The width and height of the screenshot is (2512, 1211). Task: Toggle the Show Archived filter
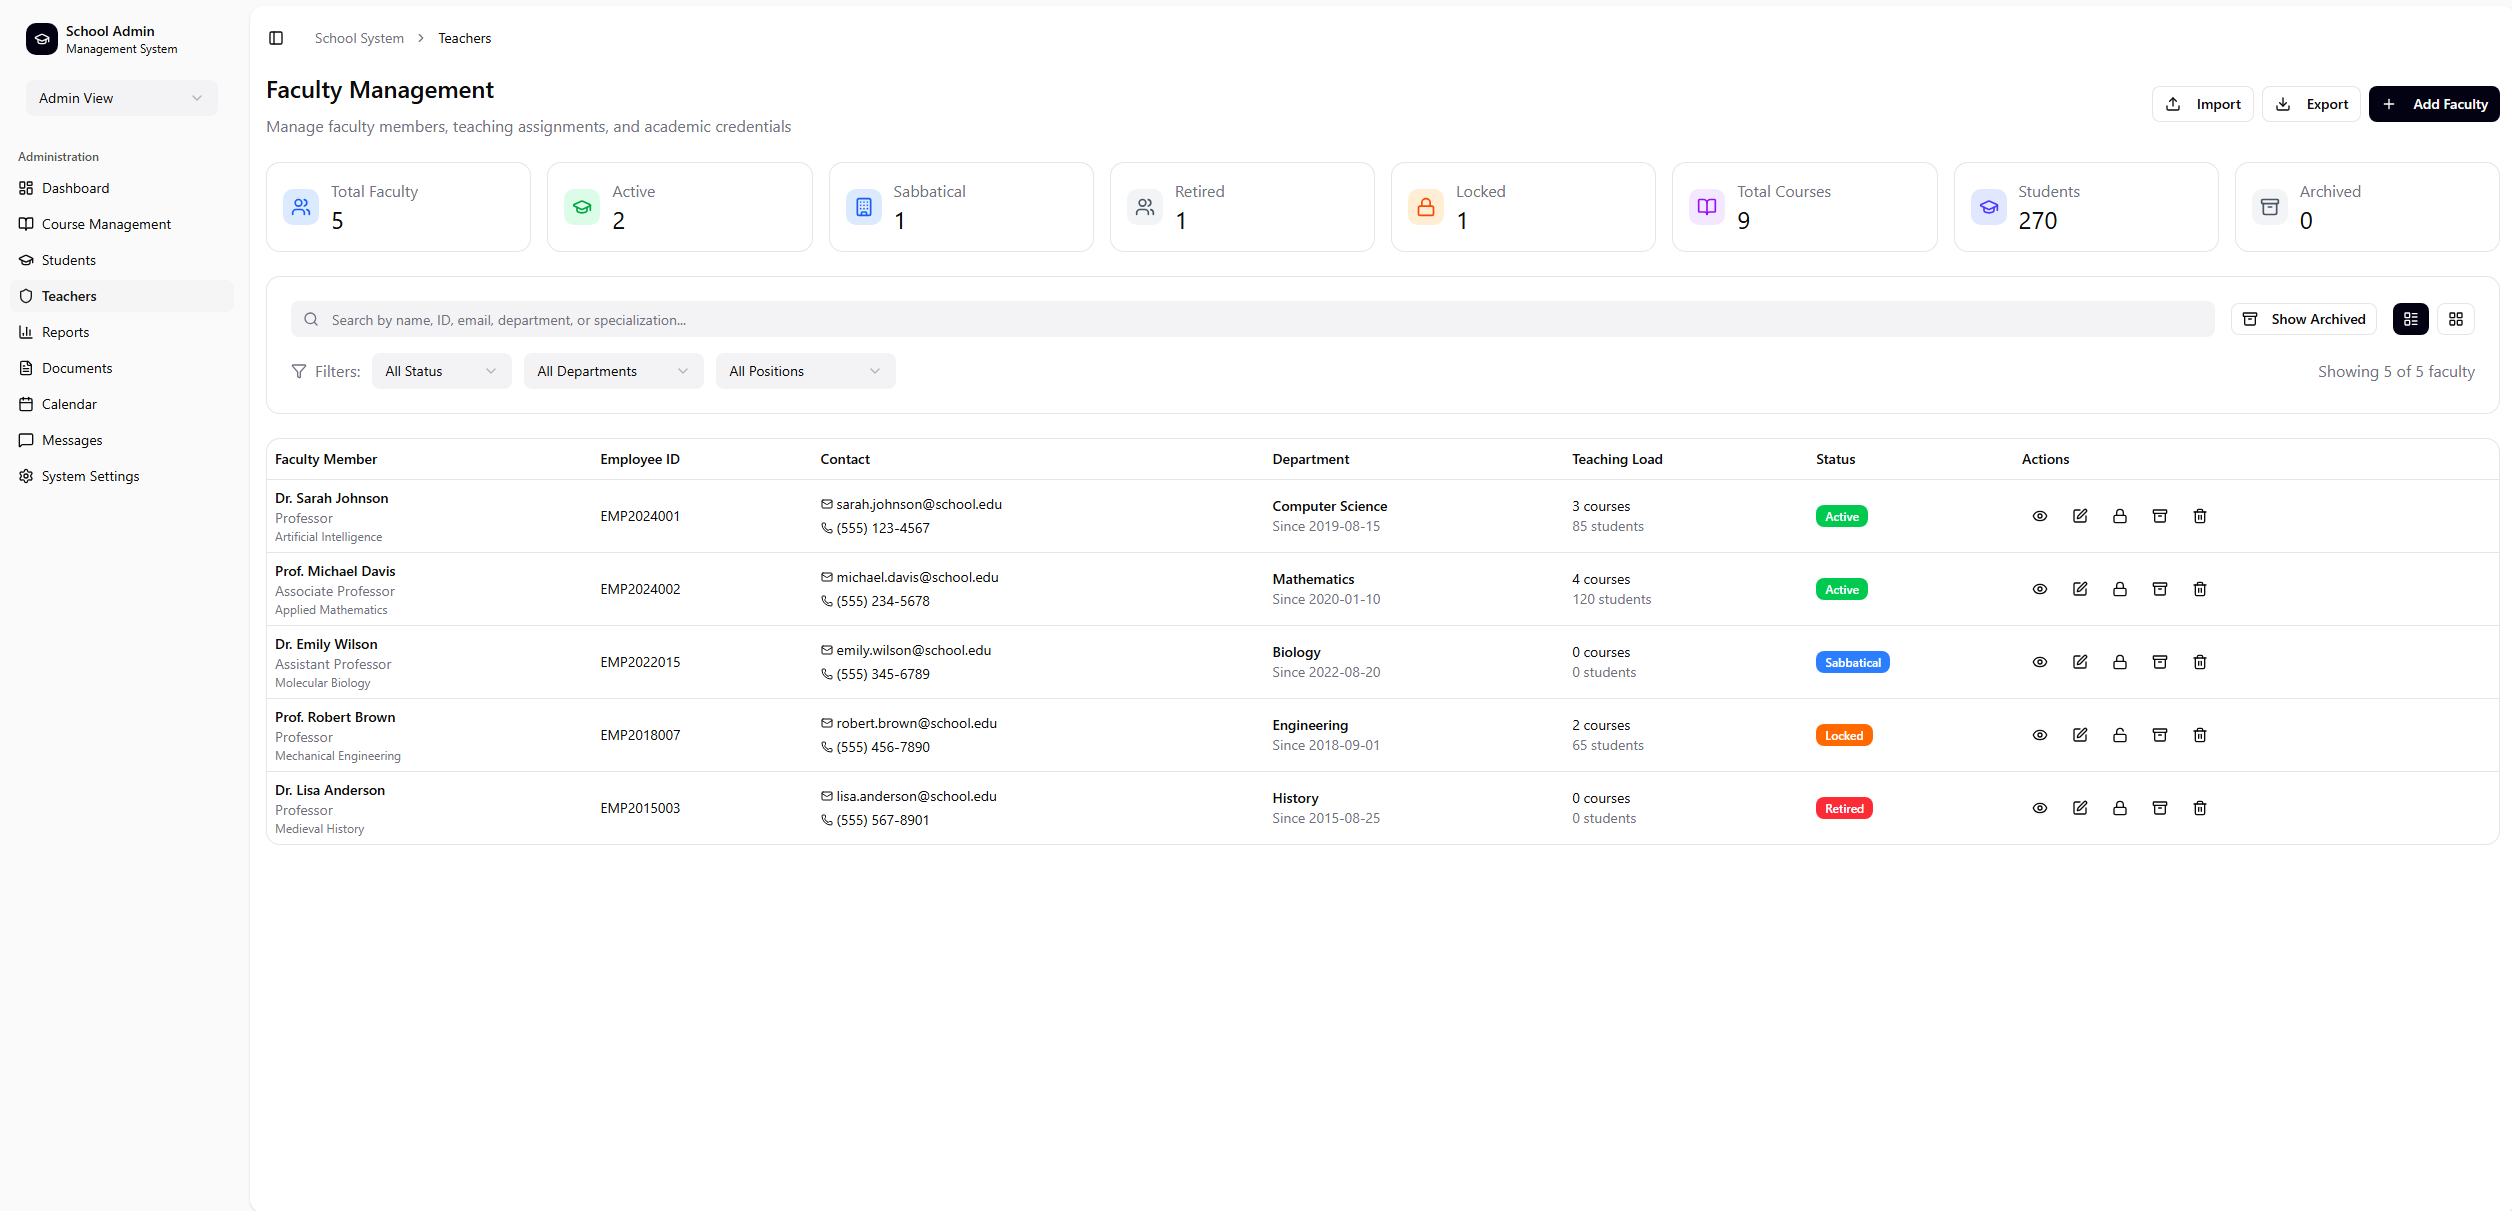coord(2304,318)
